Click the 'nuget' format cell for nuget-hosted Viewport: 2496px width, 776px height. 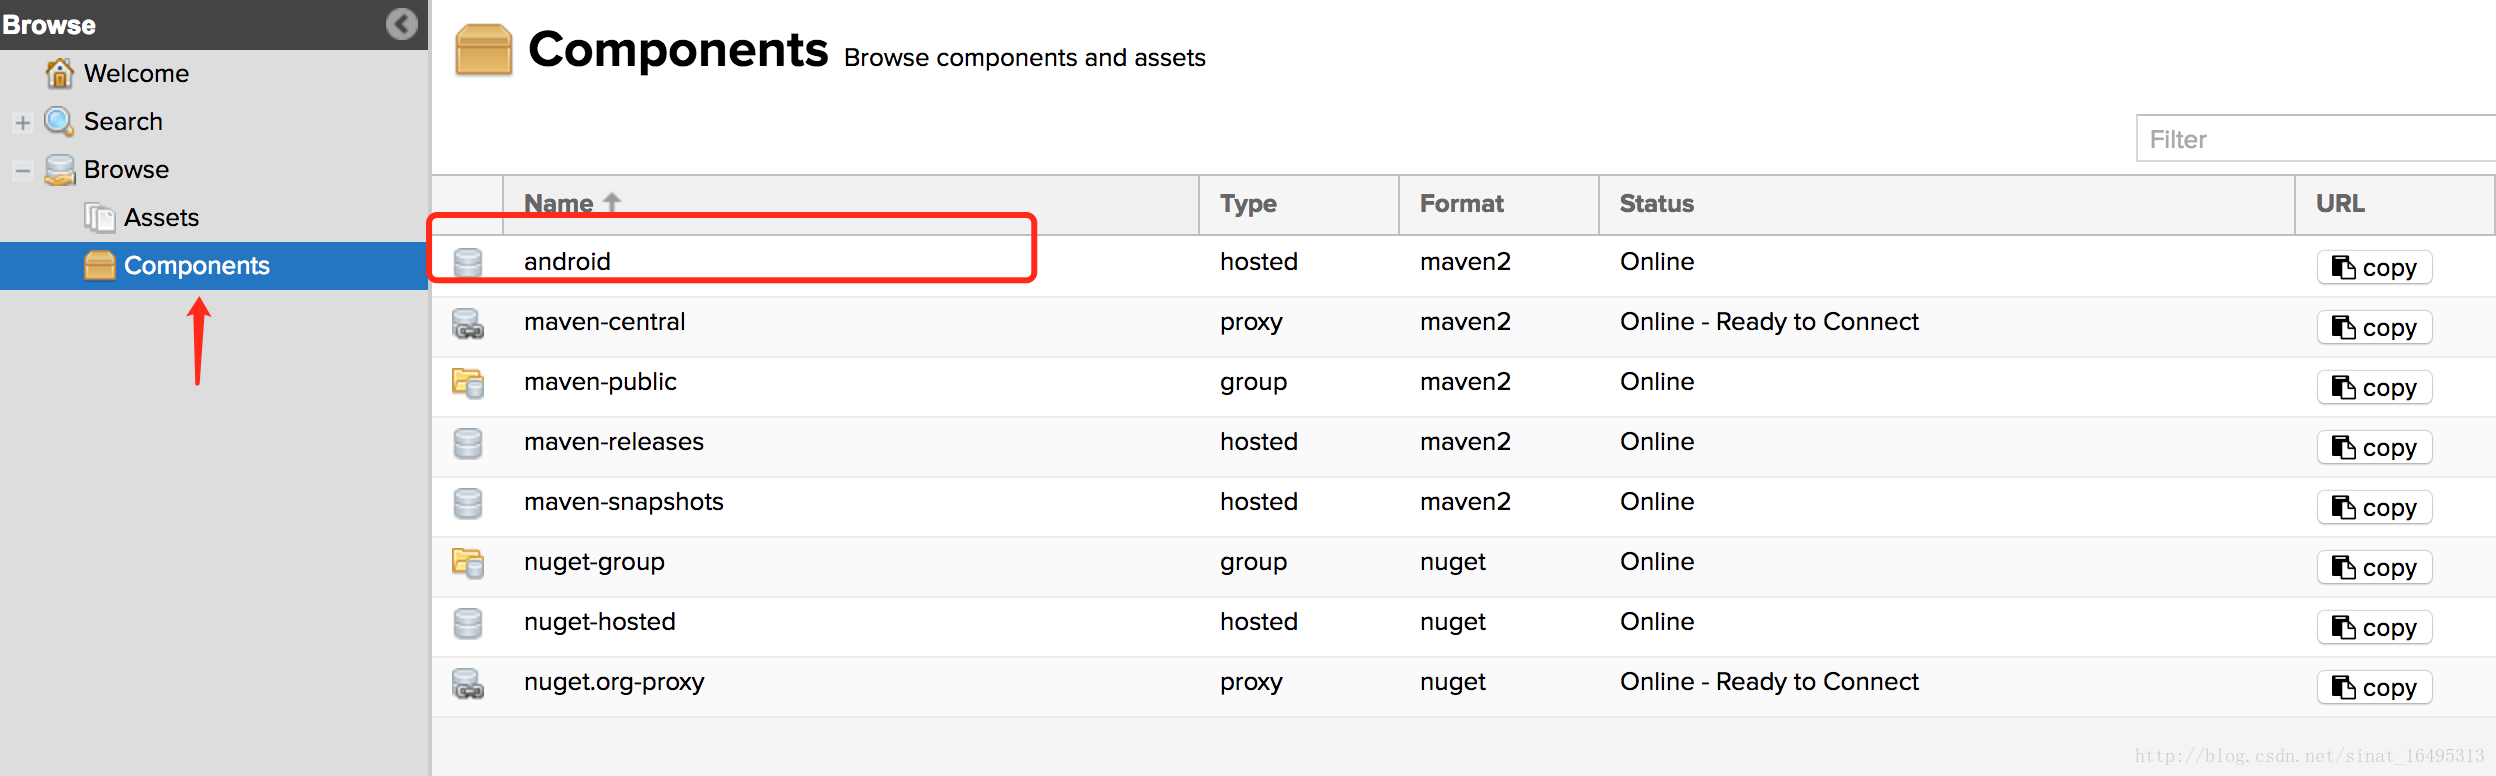[x=1452, y=622]
